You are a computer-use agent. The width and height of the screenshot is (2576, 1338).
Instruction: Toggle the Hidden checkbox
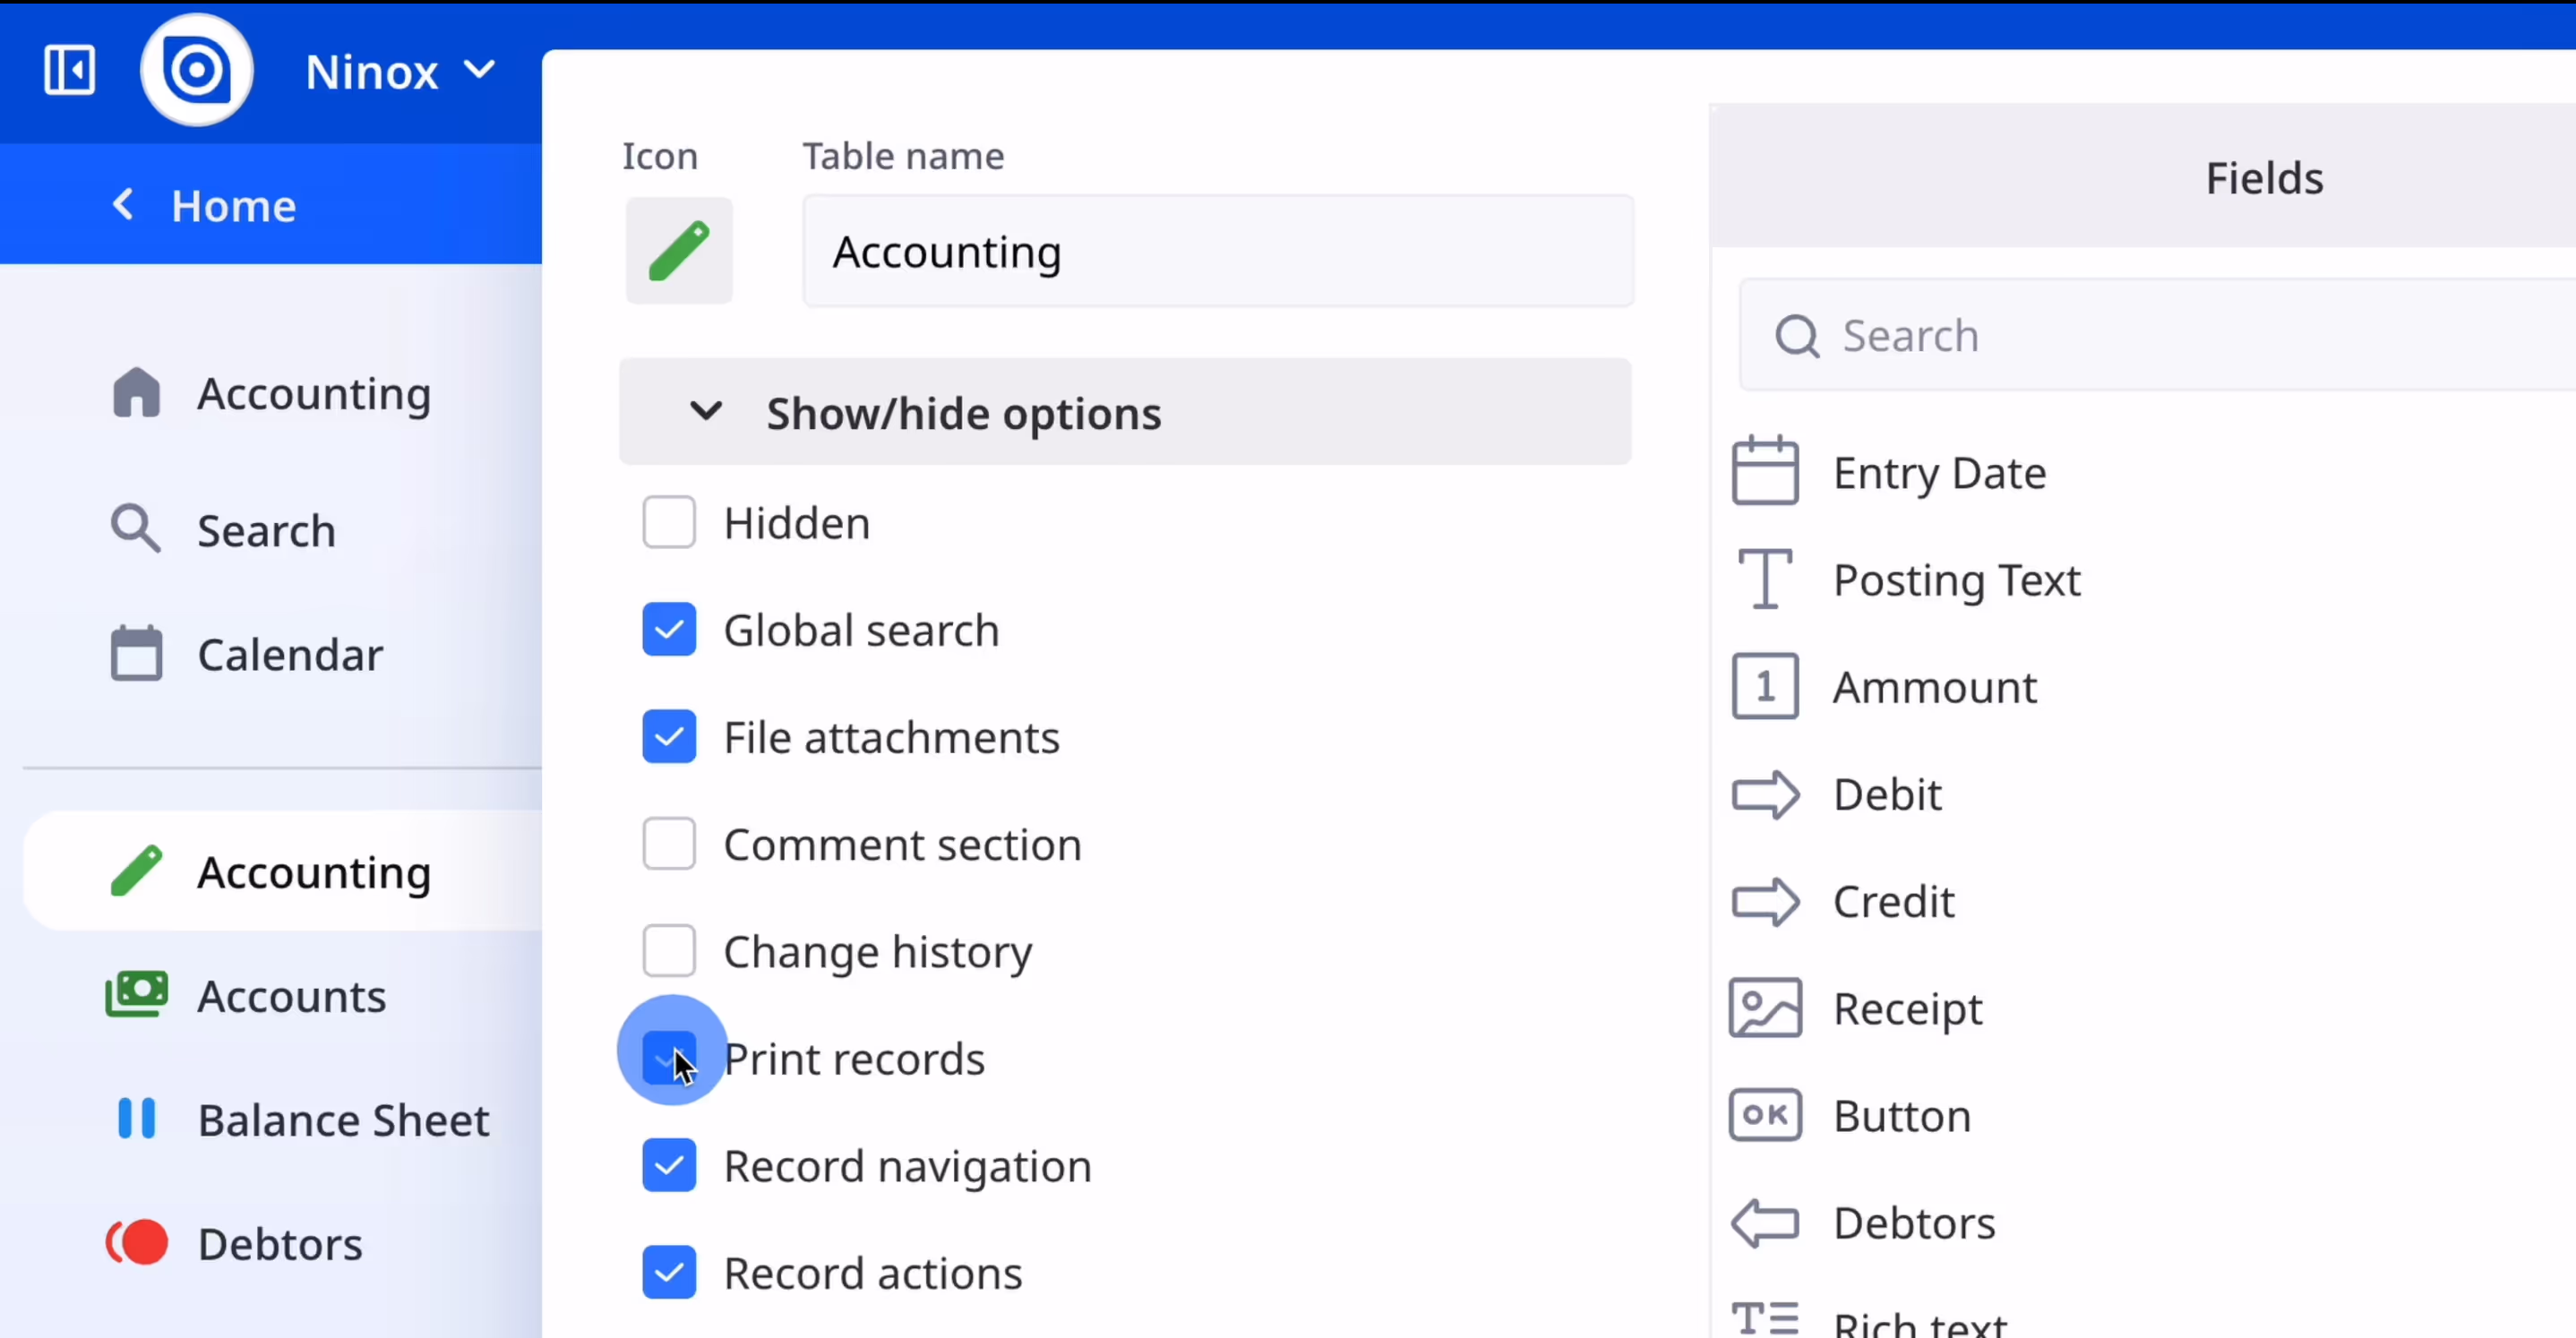point(669,522)
